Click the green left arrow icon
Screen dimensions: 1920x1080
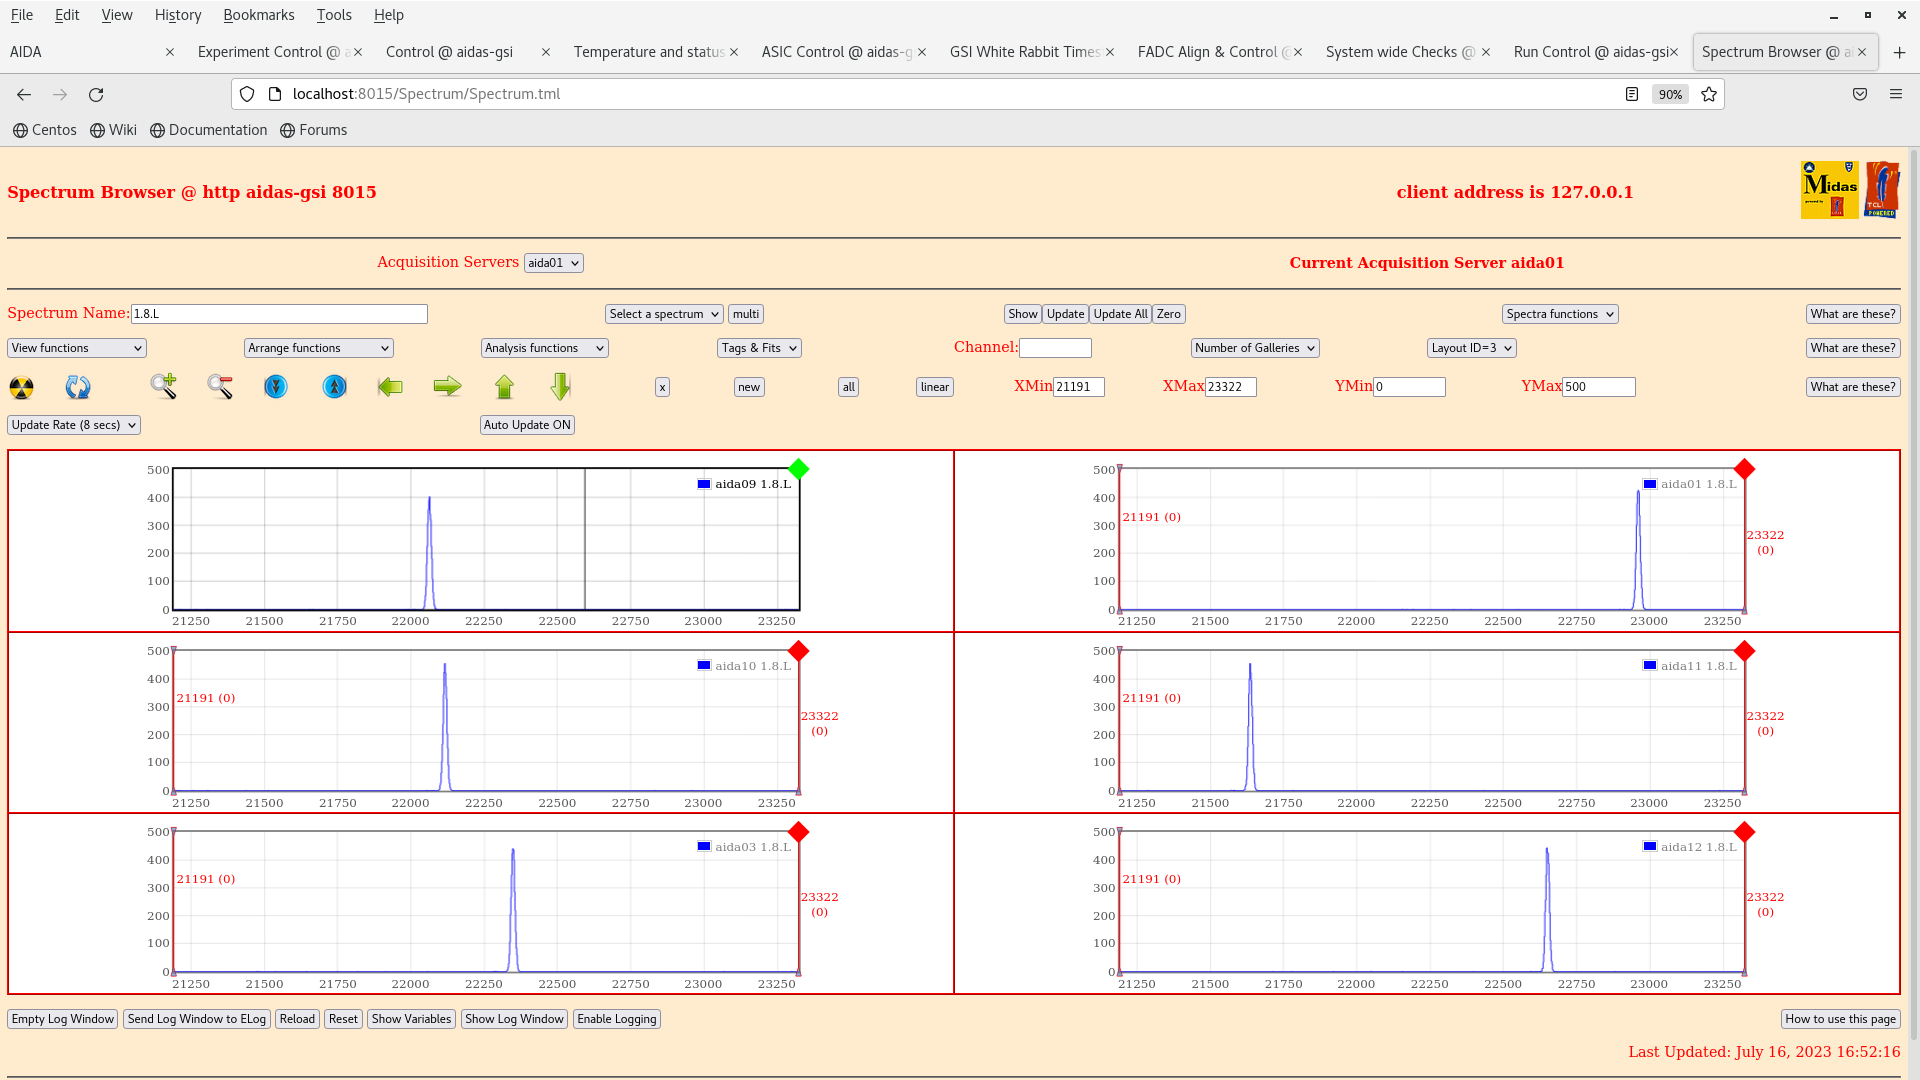pos(390,386)
